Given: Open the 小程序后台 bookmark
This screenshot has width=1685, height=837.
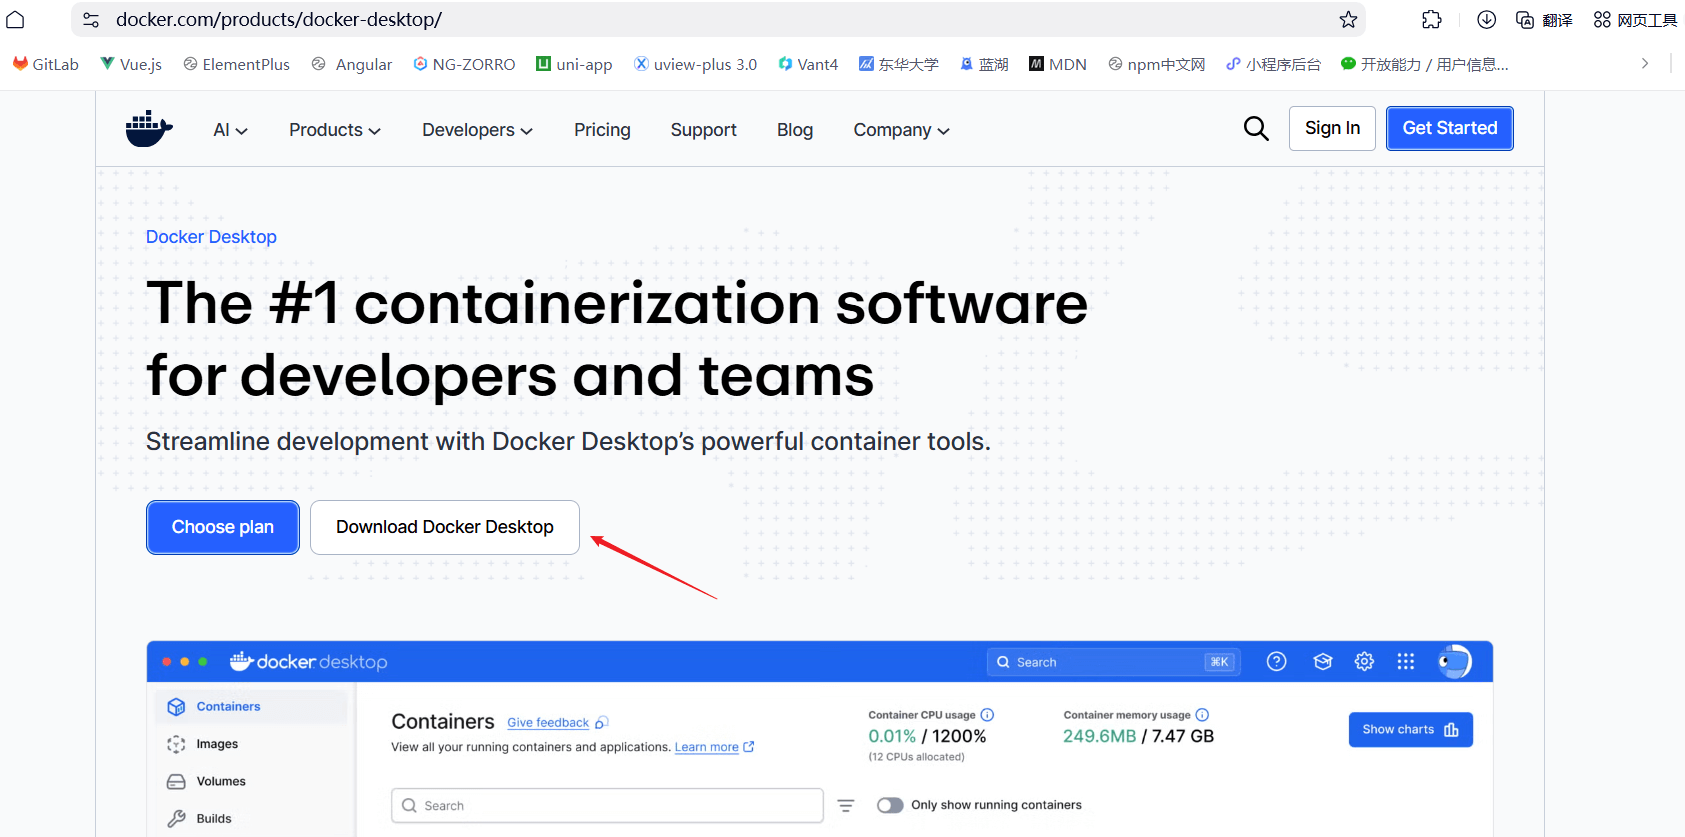Looking at the screenshot, I should 1273,64.
